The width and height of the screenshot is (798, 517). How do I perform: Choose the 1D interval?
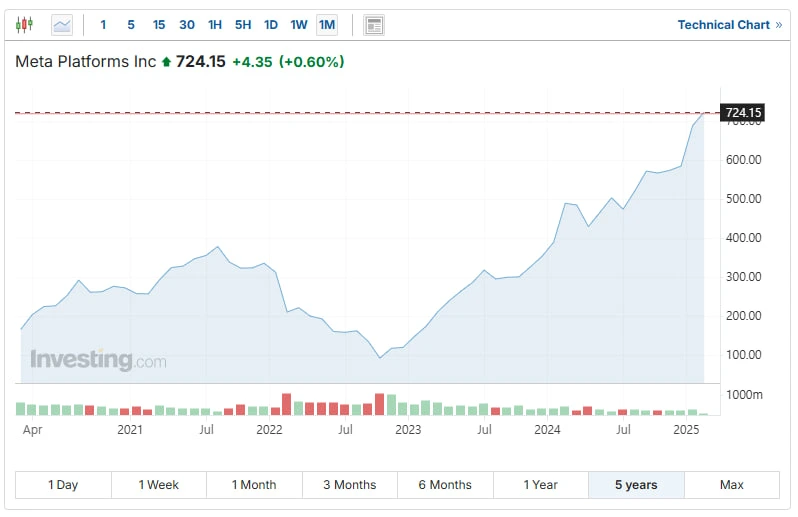271,25
